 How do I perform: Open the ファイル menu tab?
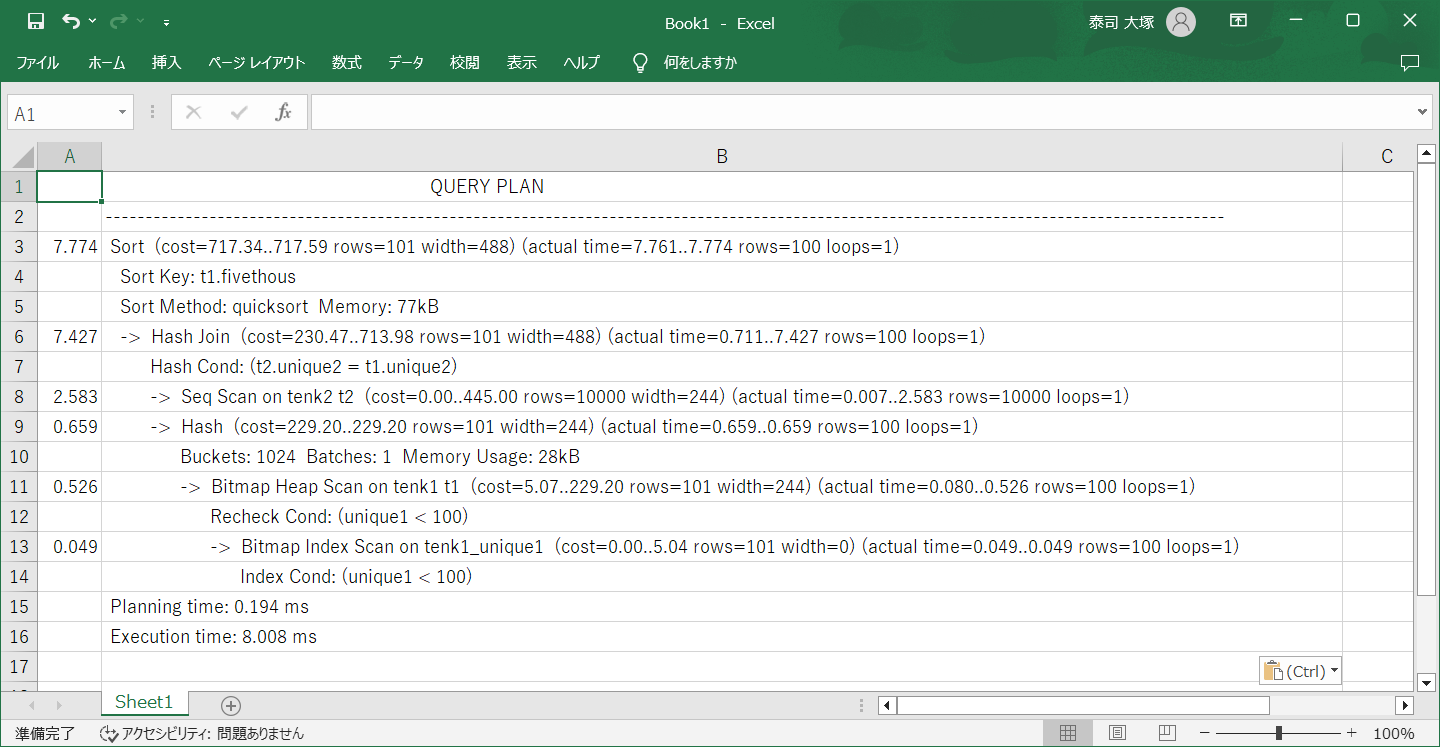pyautogui.click(x=37, y=63)
